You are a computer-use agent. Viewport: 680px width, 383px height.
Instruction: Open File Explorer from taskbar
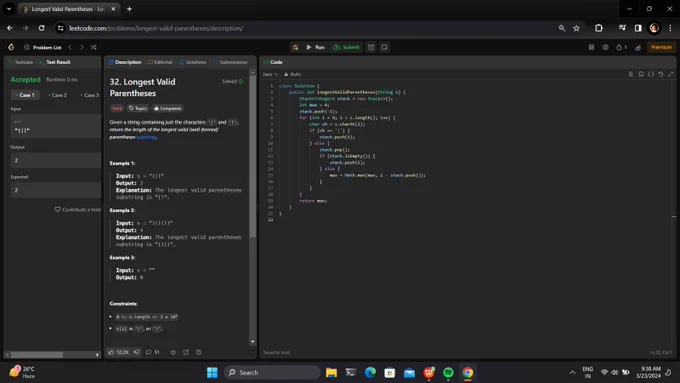(x=331, y=373)
